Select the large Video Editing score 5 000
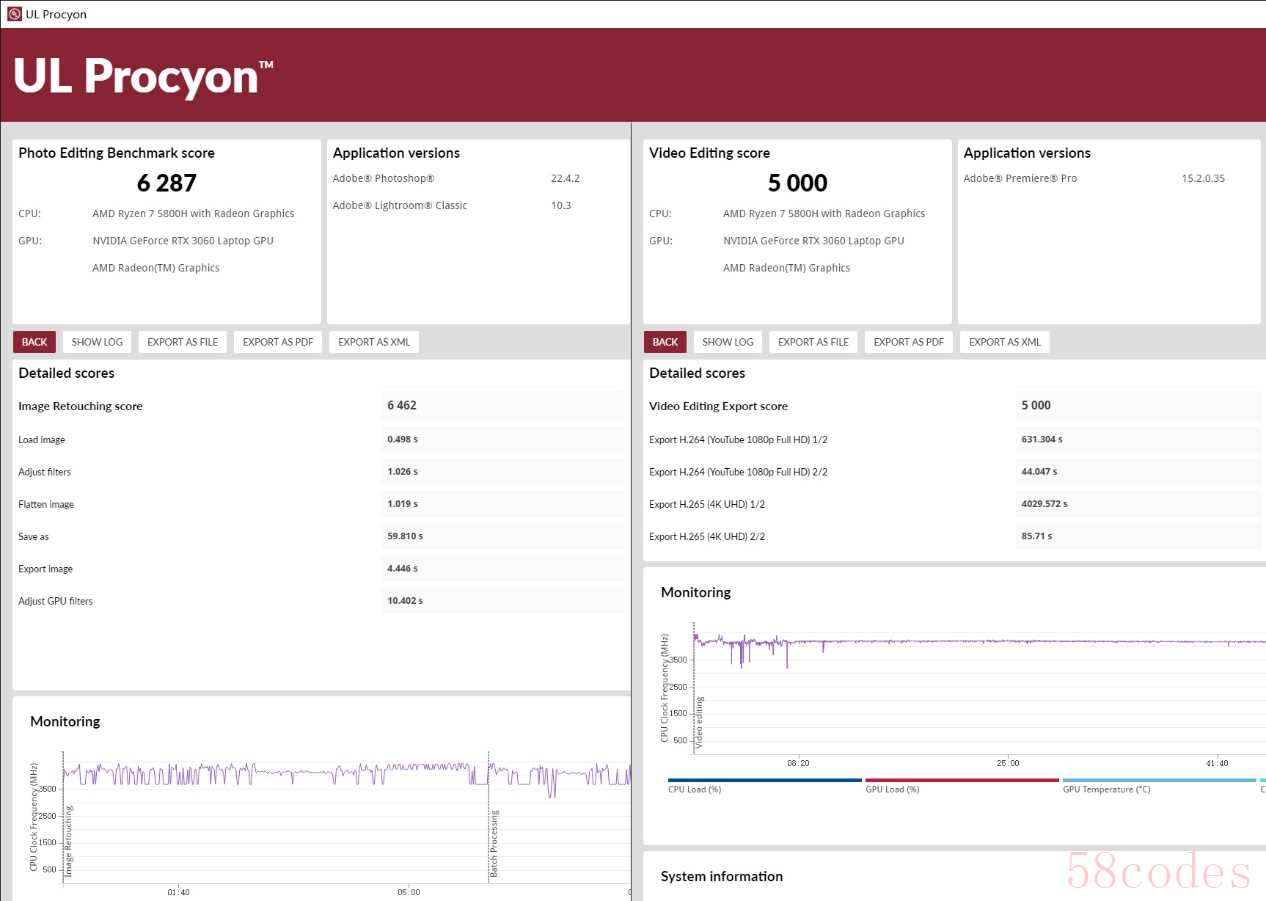Viewport: 1266px width, 901px height. tap(798, 183)
